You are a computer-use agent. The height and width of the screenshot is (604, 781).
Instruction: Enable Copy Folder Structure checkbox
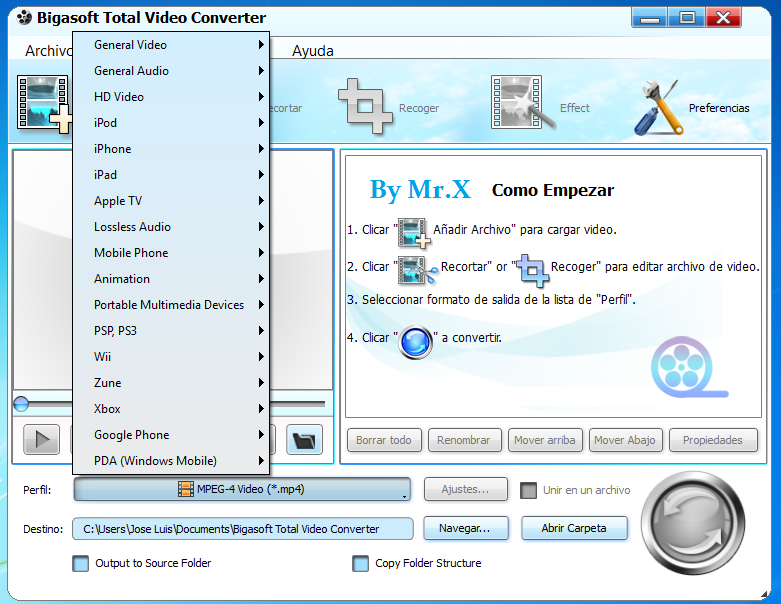click(x=361, y=563)
